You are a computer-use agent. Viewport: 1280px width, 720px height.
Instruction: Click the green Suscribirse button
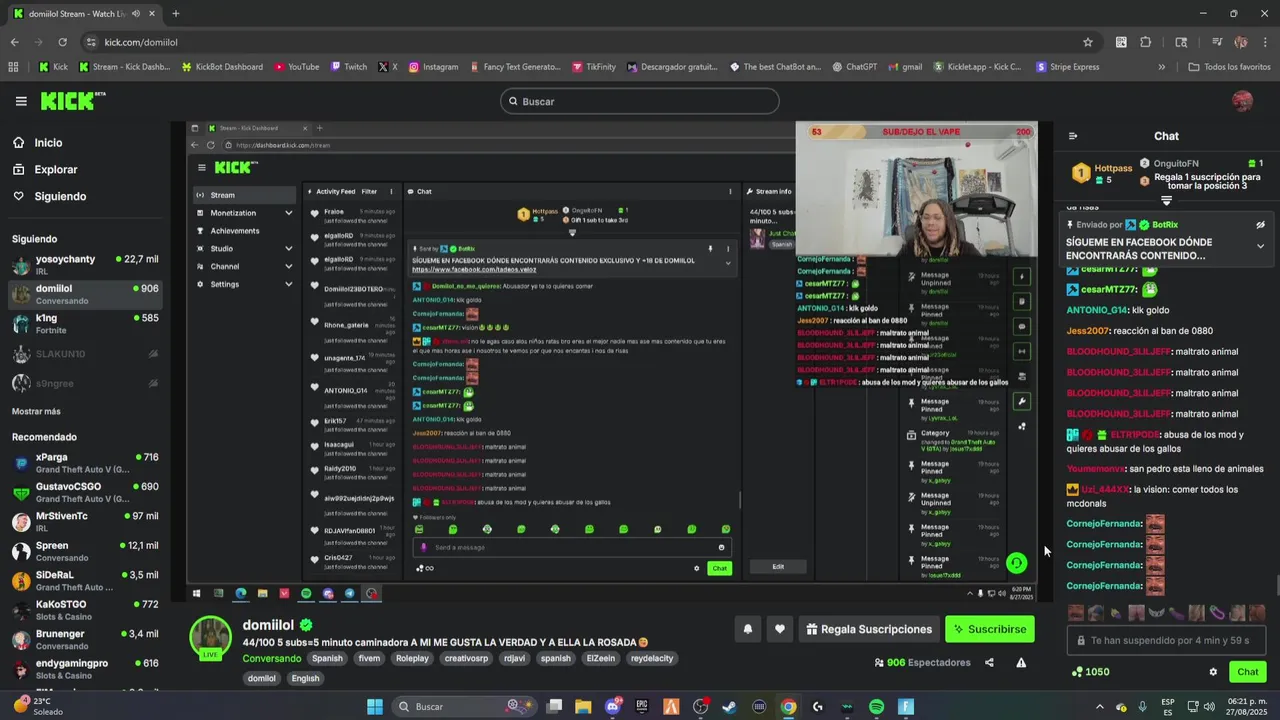point(990,629)
